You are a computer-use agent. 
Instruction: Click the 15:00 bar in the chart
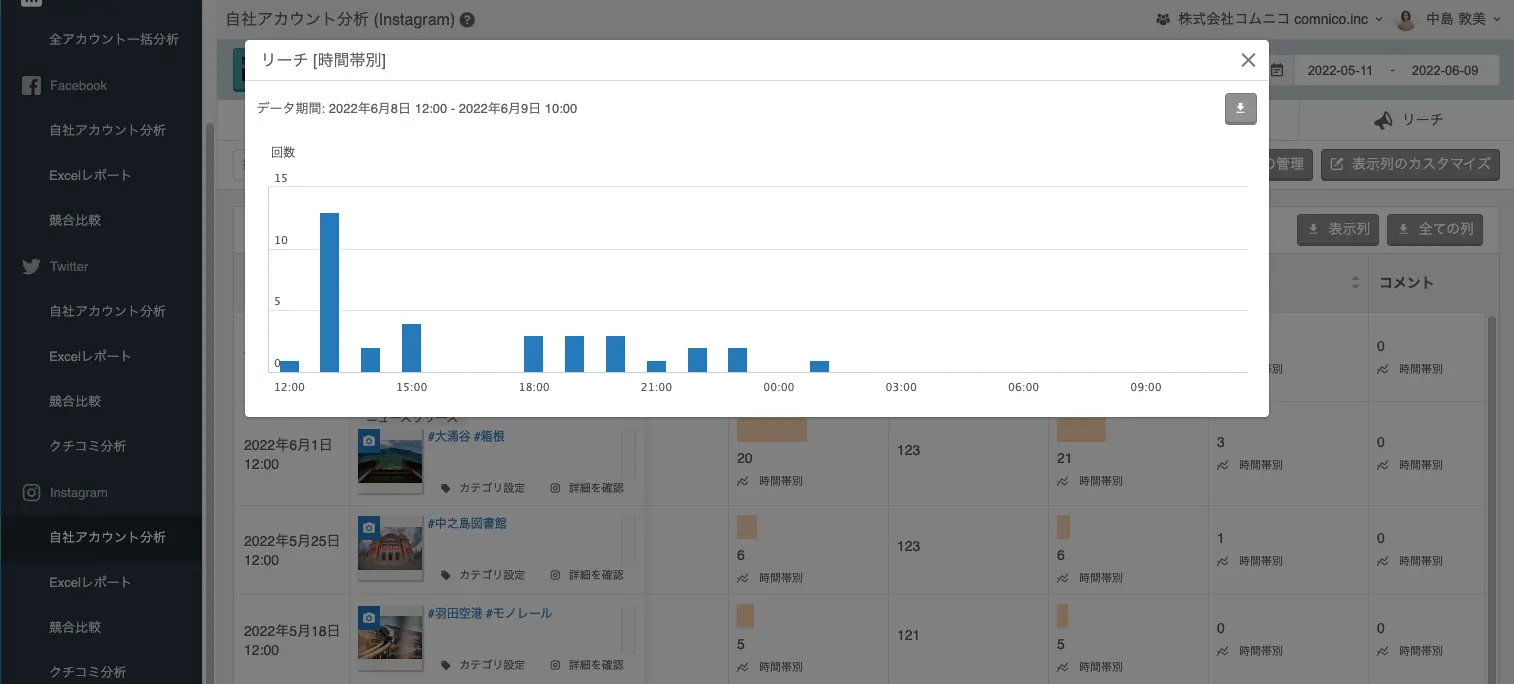click(411, 348)
